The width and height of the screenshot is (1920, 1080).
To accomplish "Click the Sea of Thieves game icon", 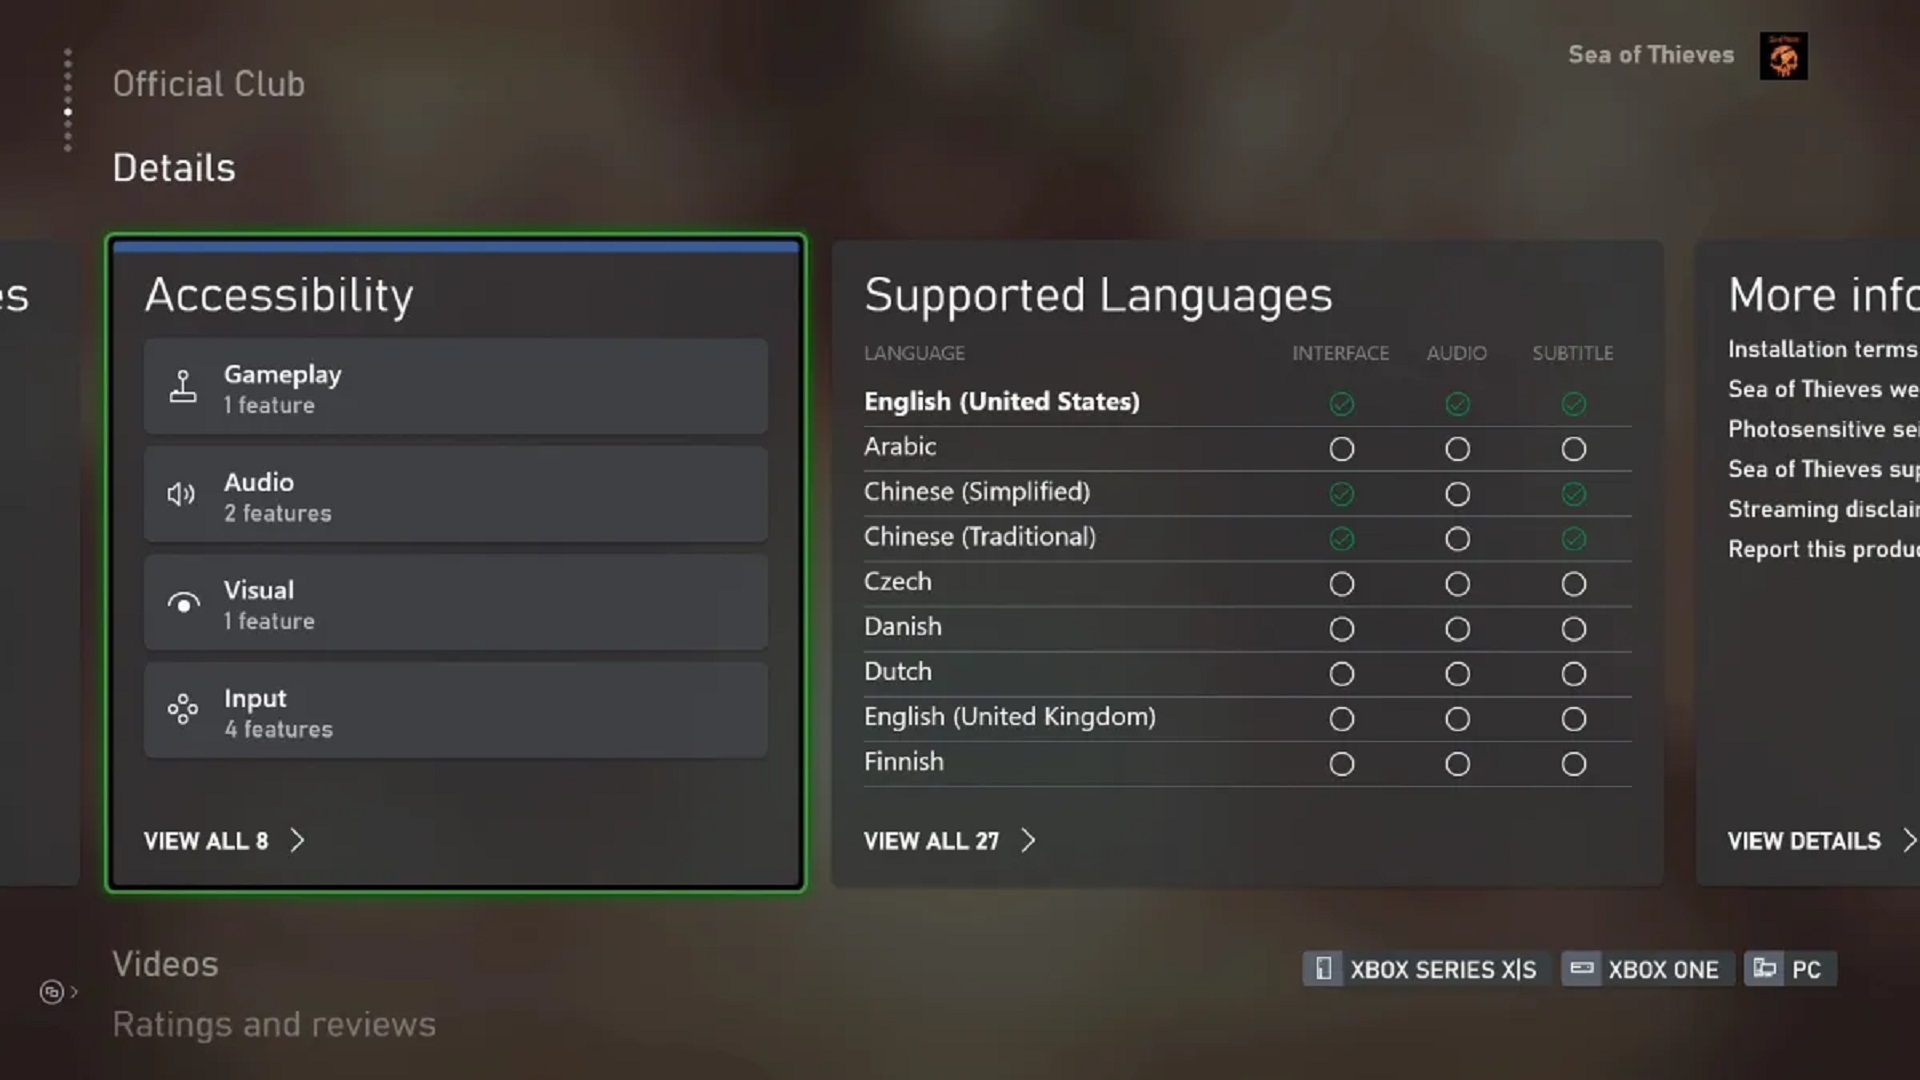I will (1783, 54).
